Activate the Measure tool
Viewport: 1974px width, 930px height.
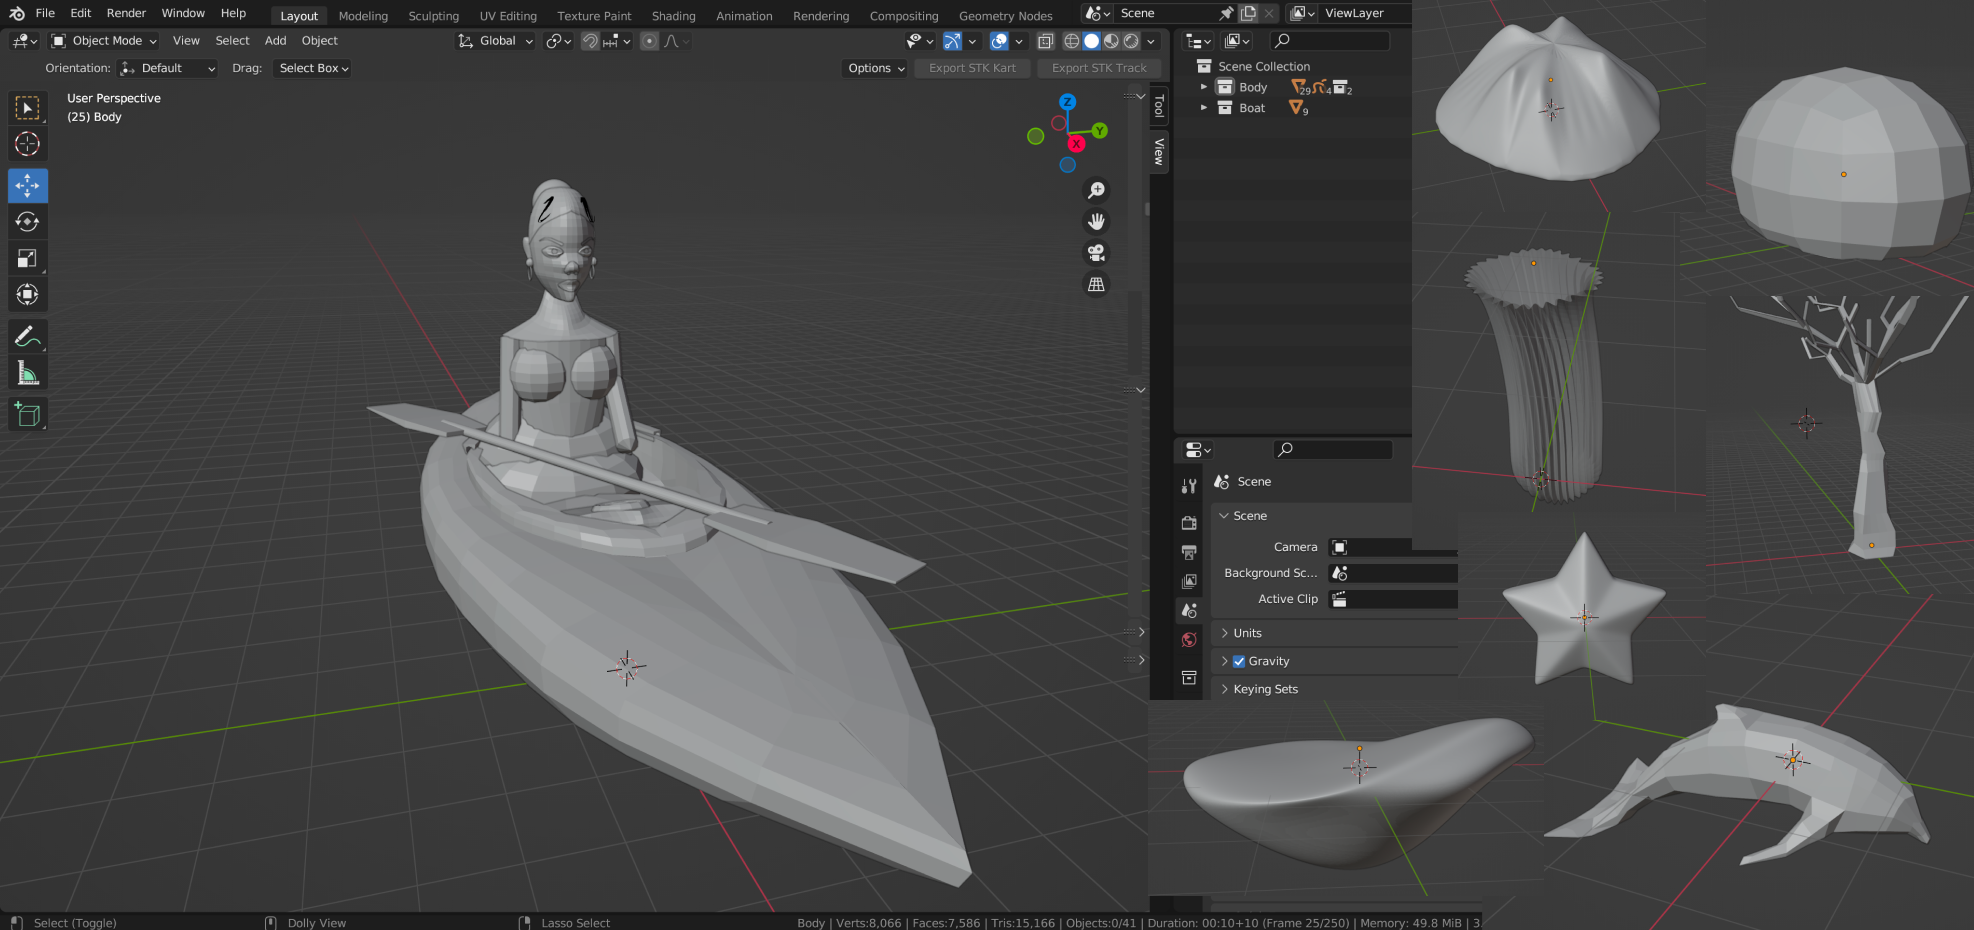27,374
